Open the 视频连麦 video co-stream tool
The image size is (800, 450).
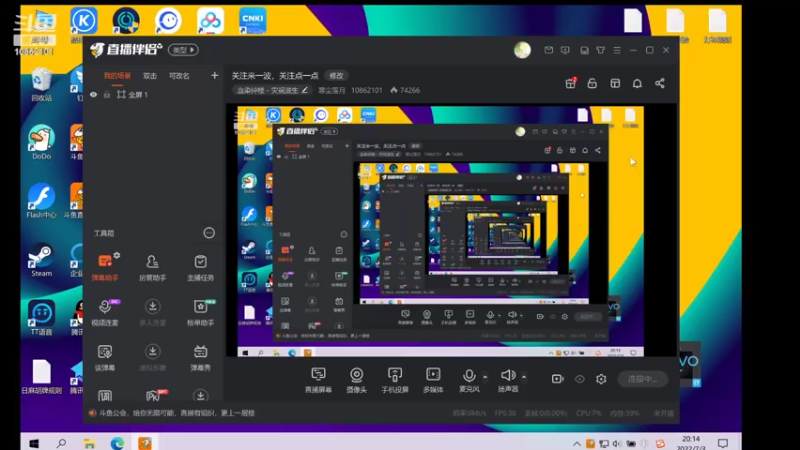(x=105, y=312)
